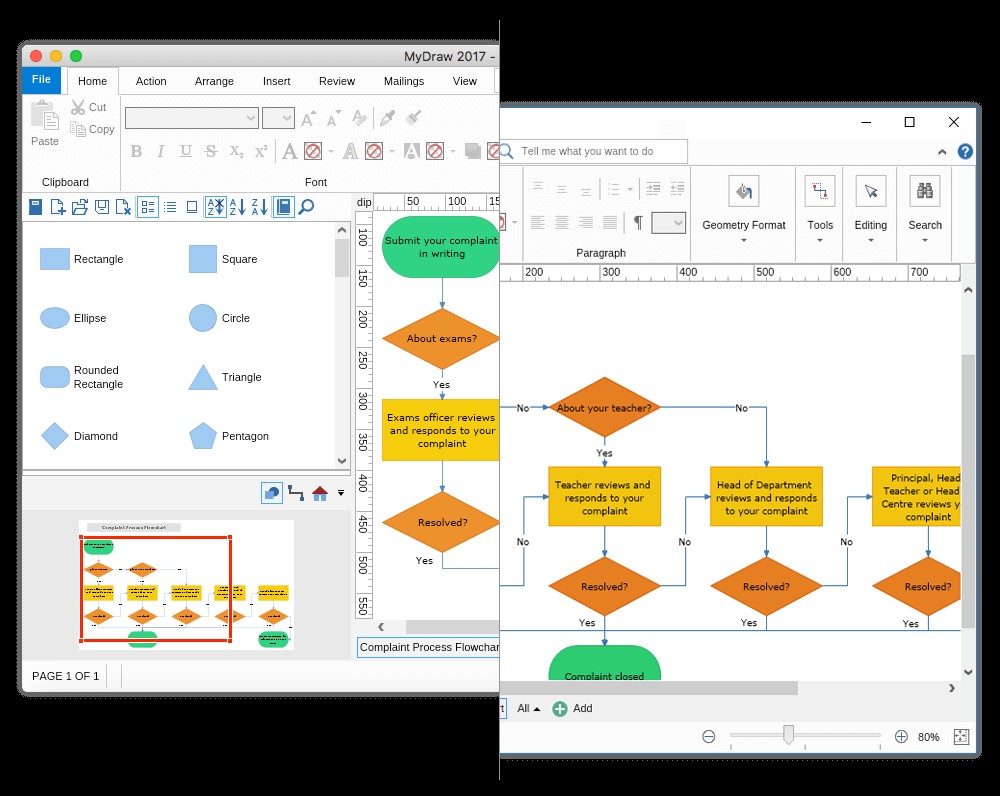Viewport: 1000px width, 796px height.
Task: Open the text outline color dropdown arrow
Action: pos(392,151)
